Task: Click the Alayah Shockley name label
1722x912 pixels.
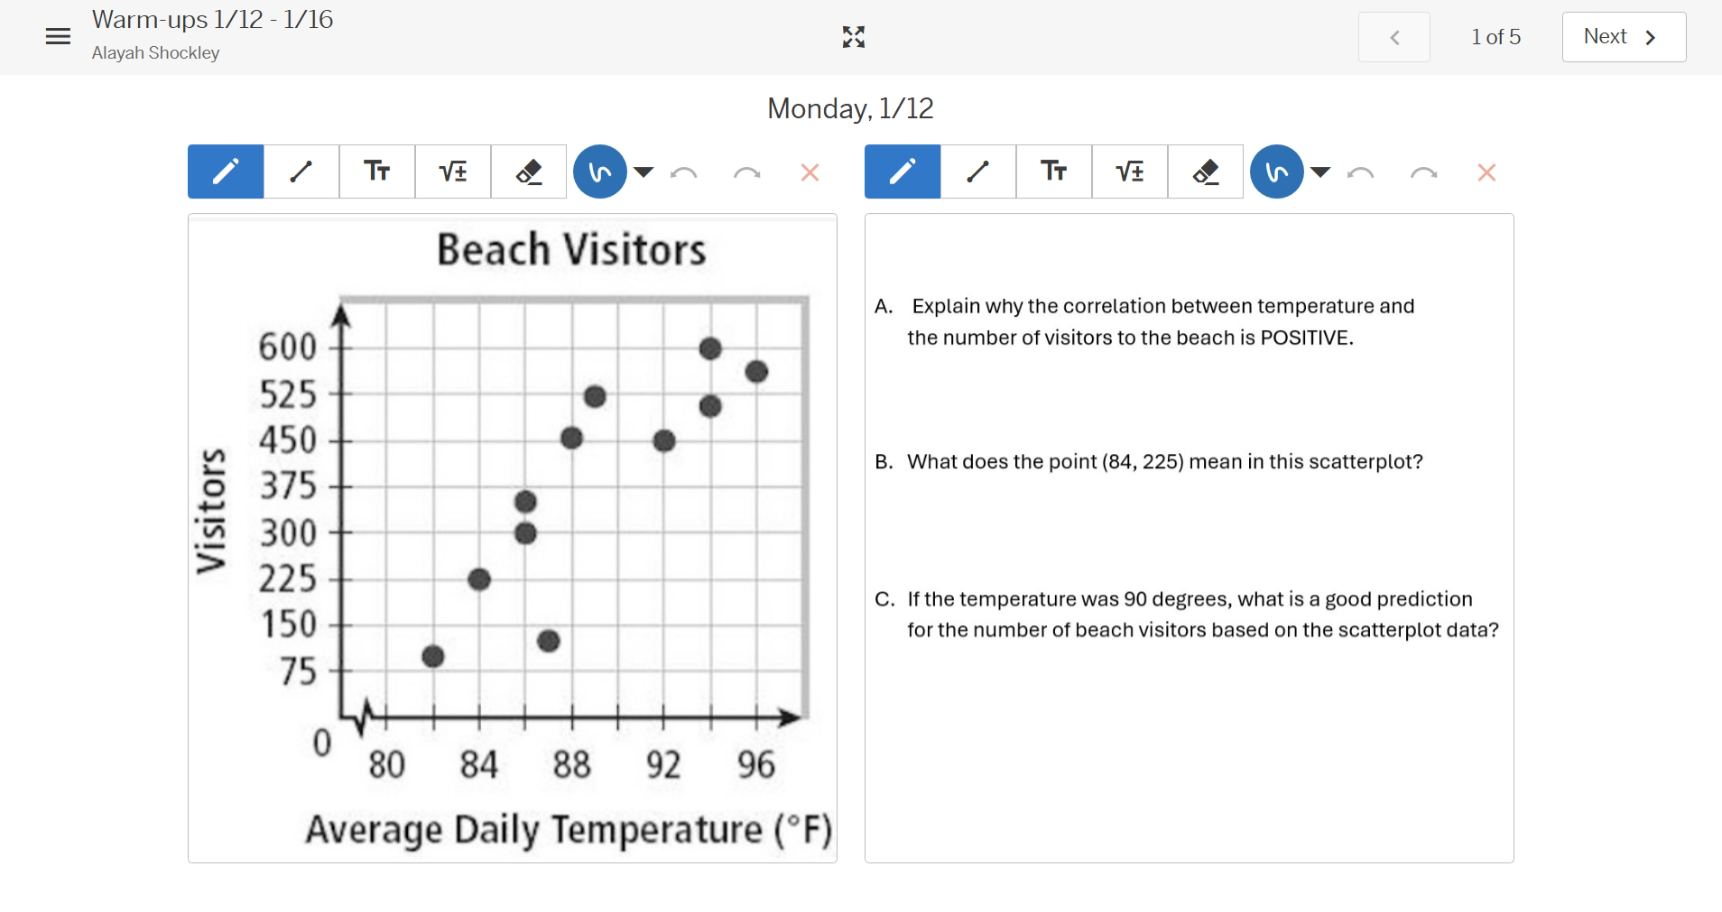Action: click(155, 53)
